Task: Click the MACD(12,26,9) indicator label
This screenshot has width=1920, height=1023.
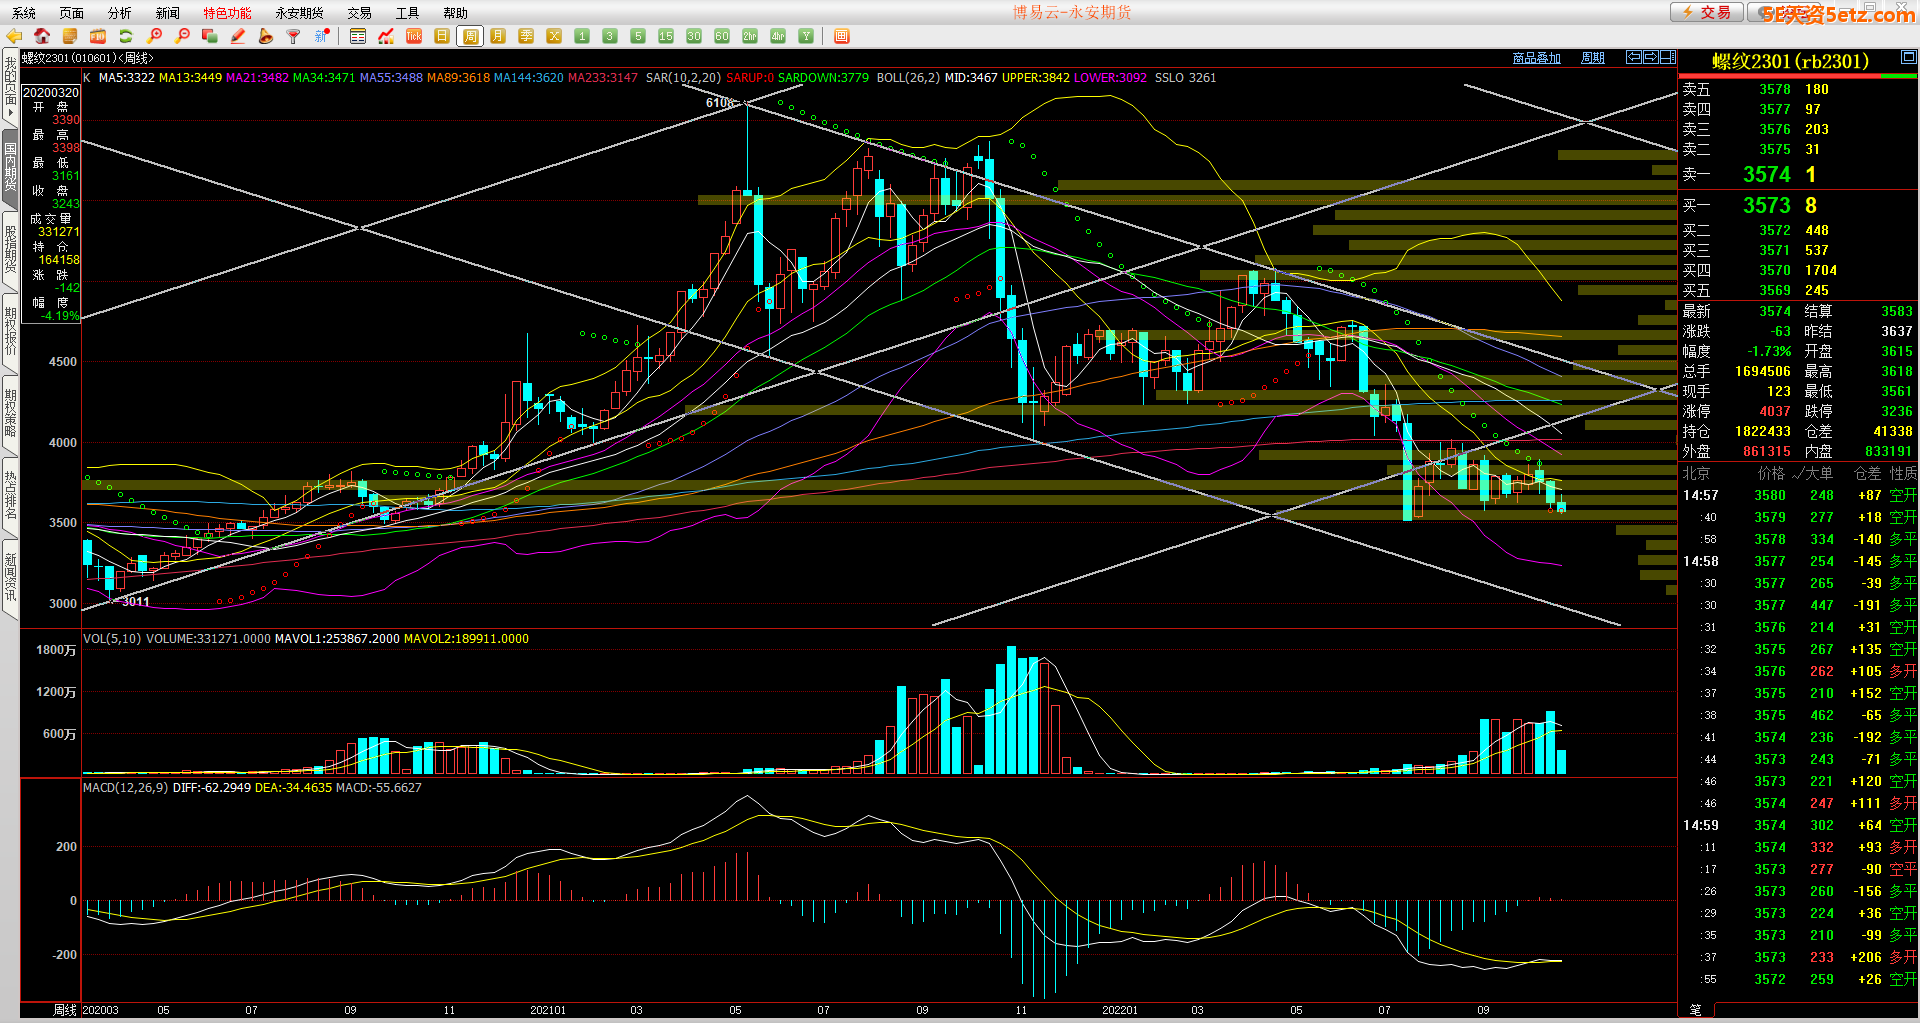Action: point(125,788)
